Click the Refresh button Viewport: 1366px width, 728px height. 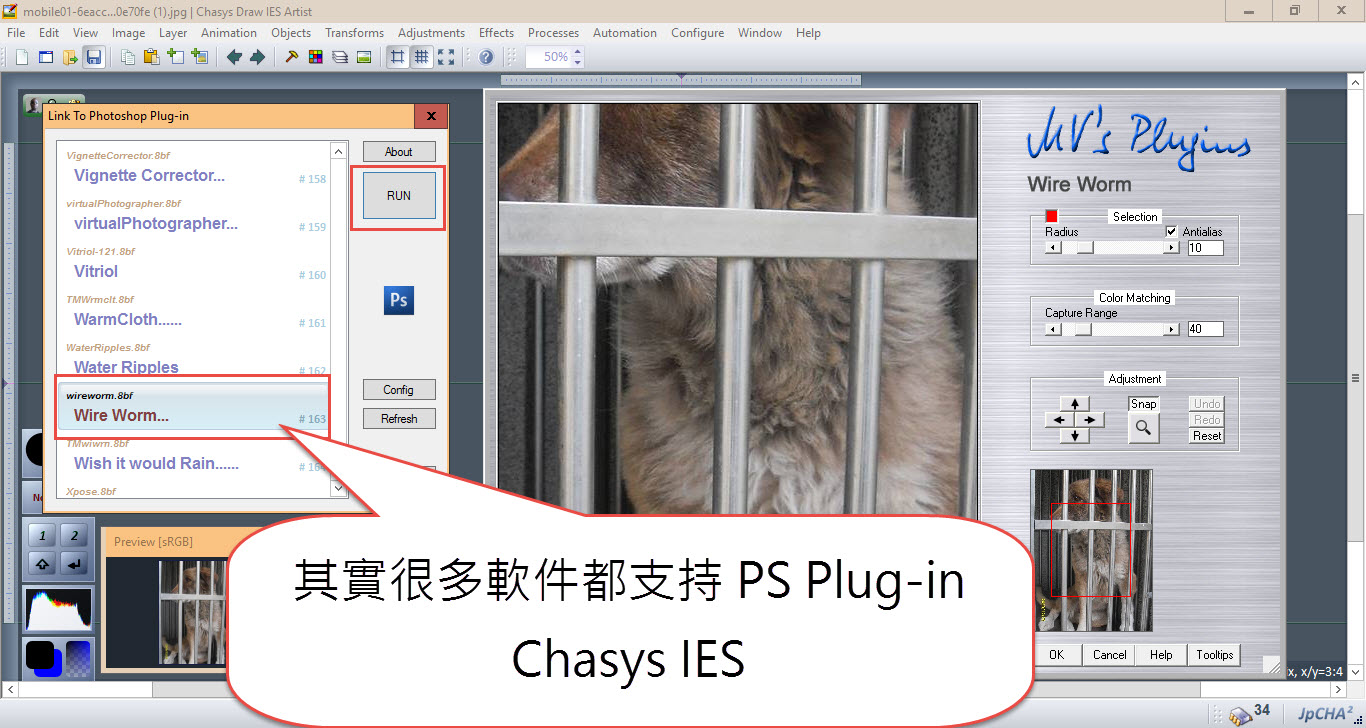pyautogui.click(x=399, y=419)
